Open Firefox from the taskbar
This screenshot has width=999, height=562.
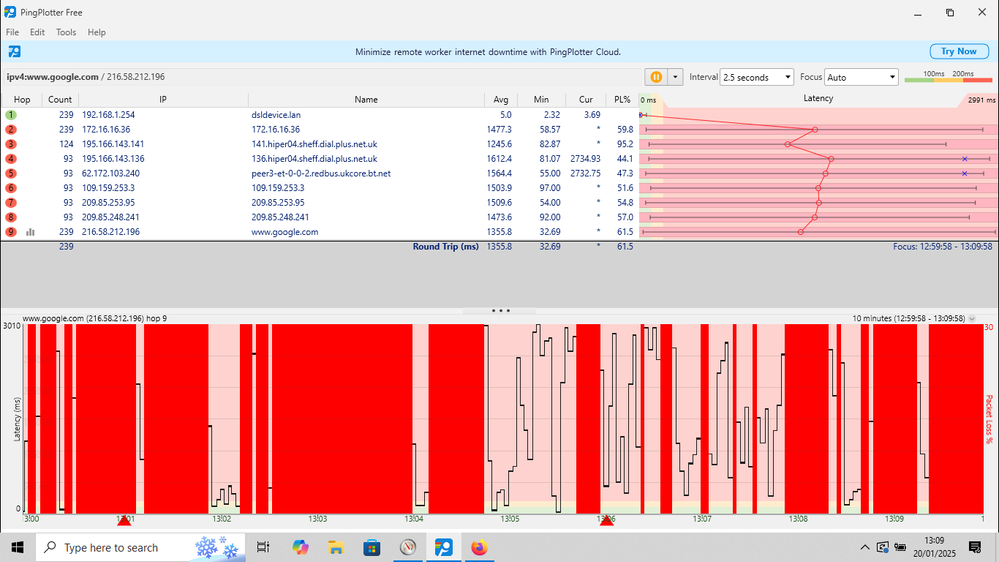click(479, 547)
